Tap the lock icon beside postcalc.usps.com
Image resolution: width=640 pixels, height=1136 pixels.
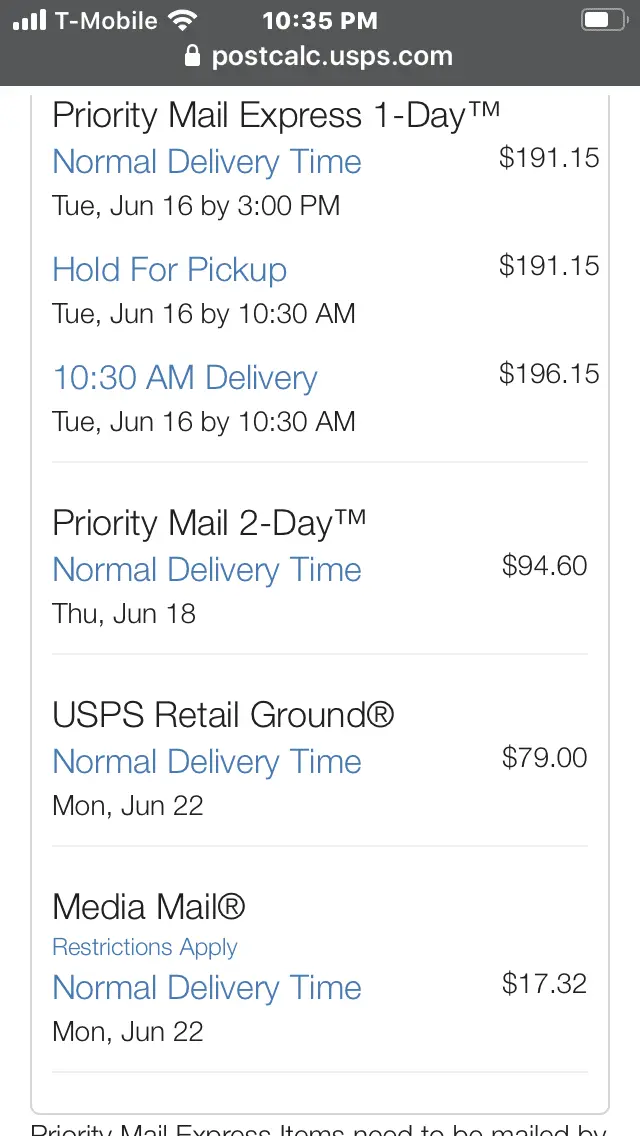(x=192, y=57)
